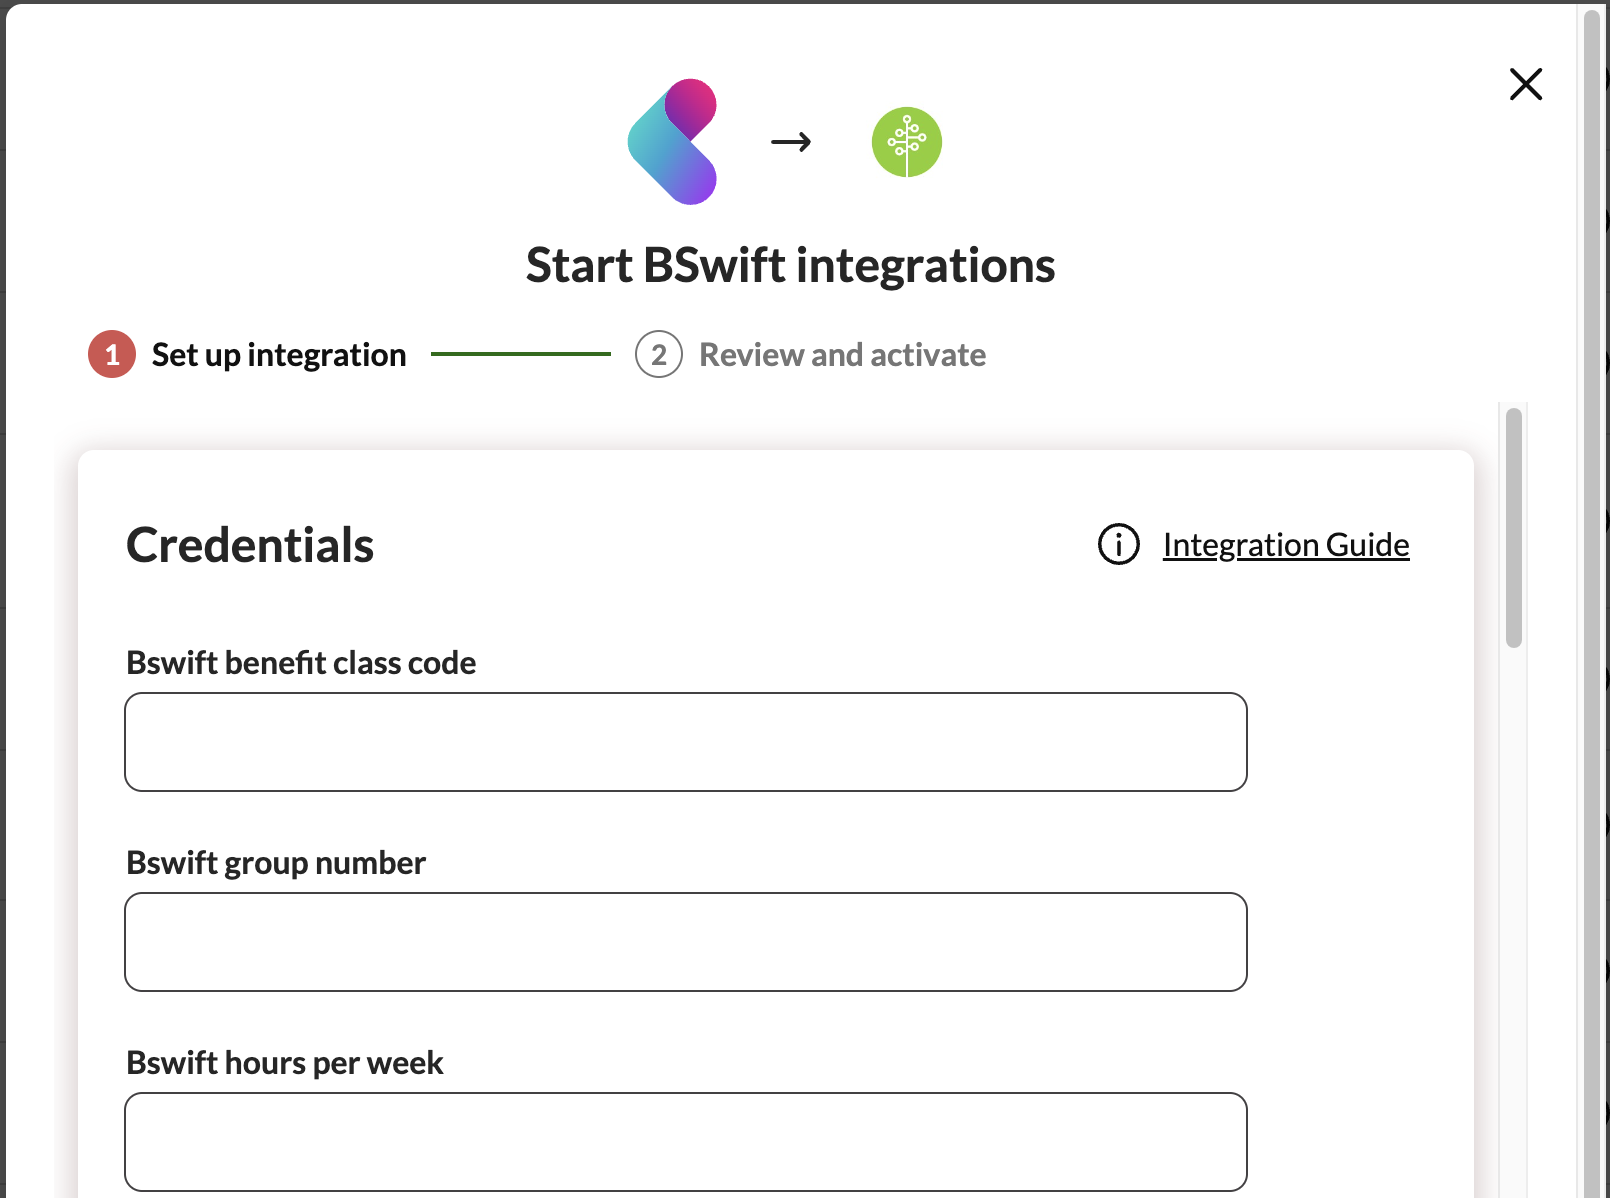Click the Credentials section heading
Image resolution: width=1610 pixels, height=1198 pixels.
(x=250, y=546)
